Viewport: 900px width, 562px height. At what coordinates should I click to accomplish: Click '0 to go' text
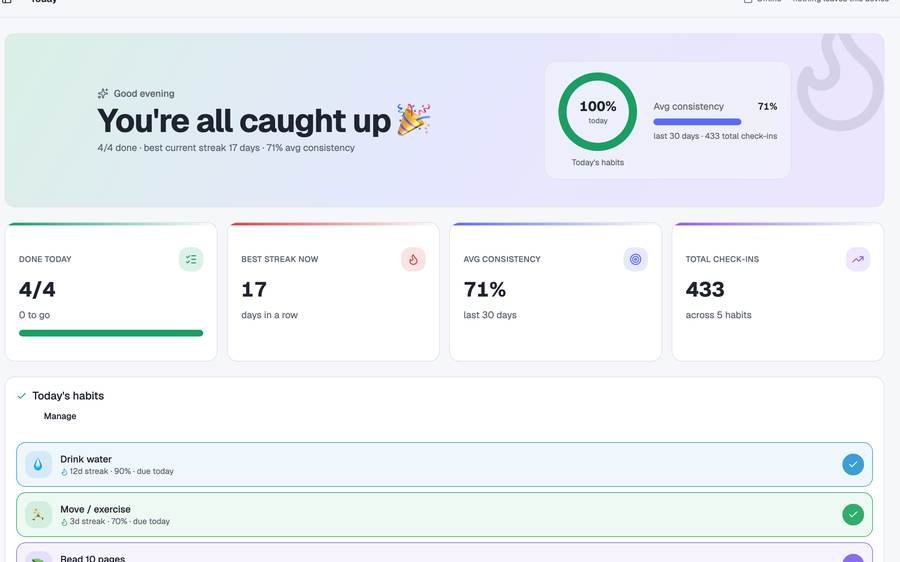pos(34,315)
